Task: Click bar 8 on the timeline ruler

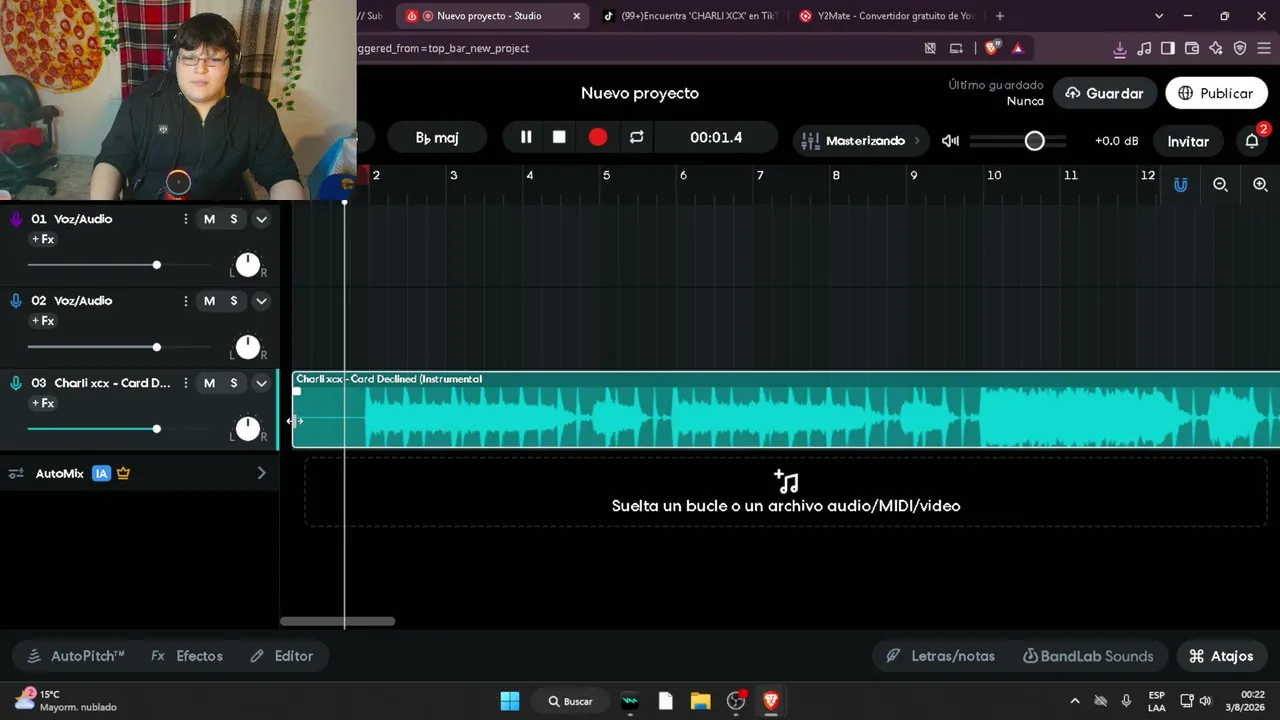Action: tap(836, 176)
